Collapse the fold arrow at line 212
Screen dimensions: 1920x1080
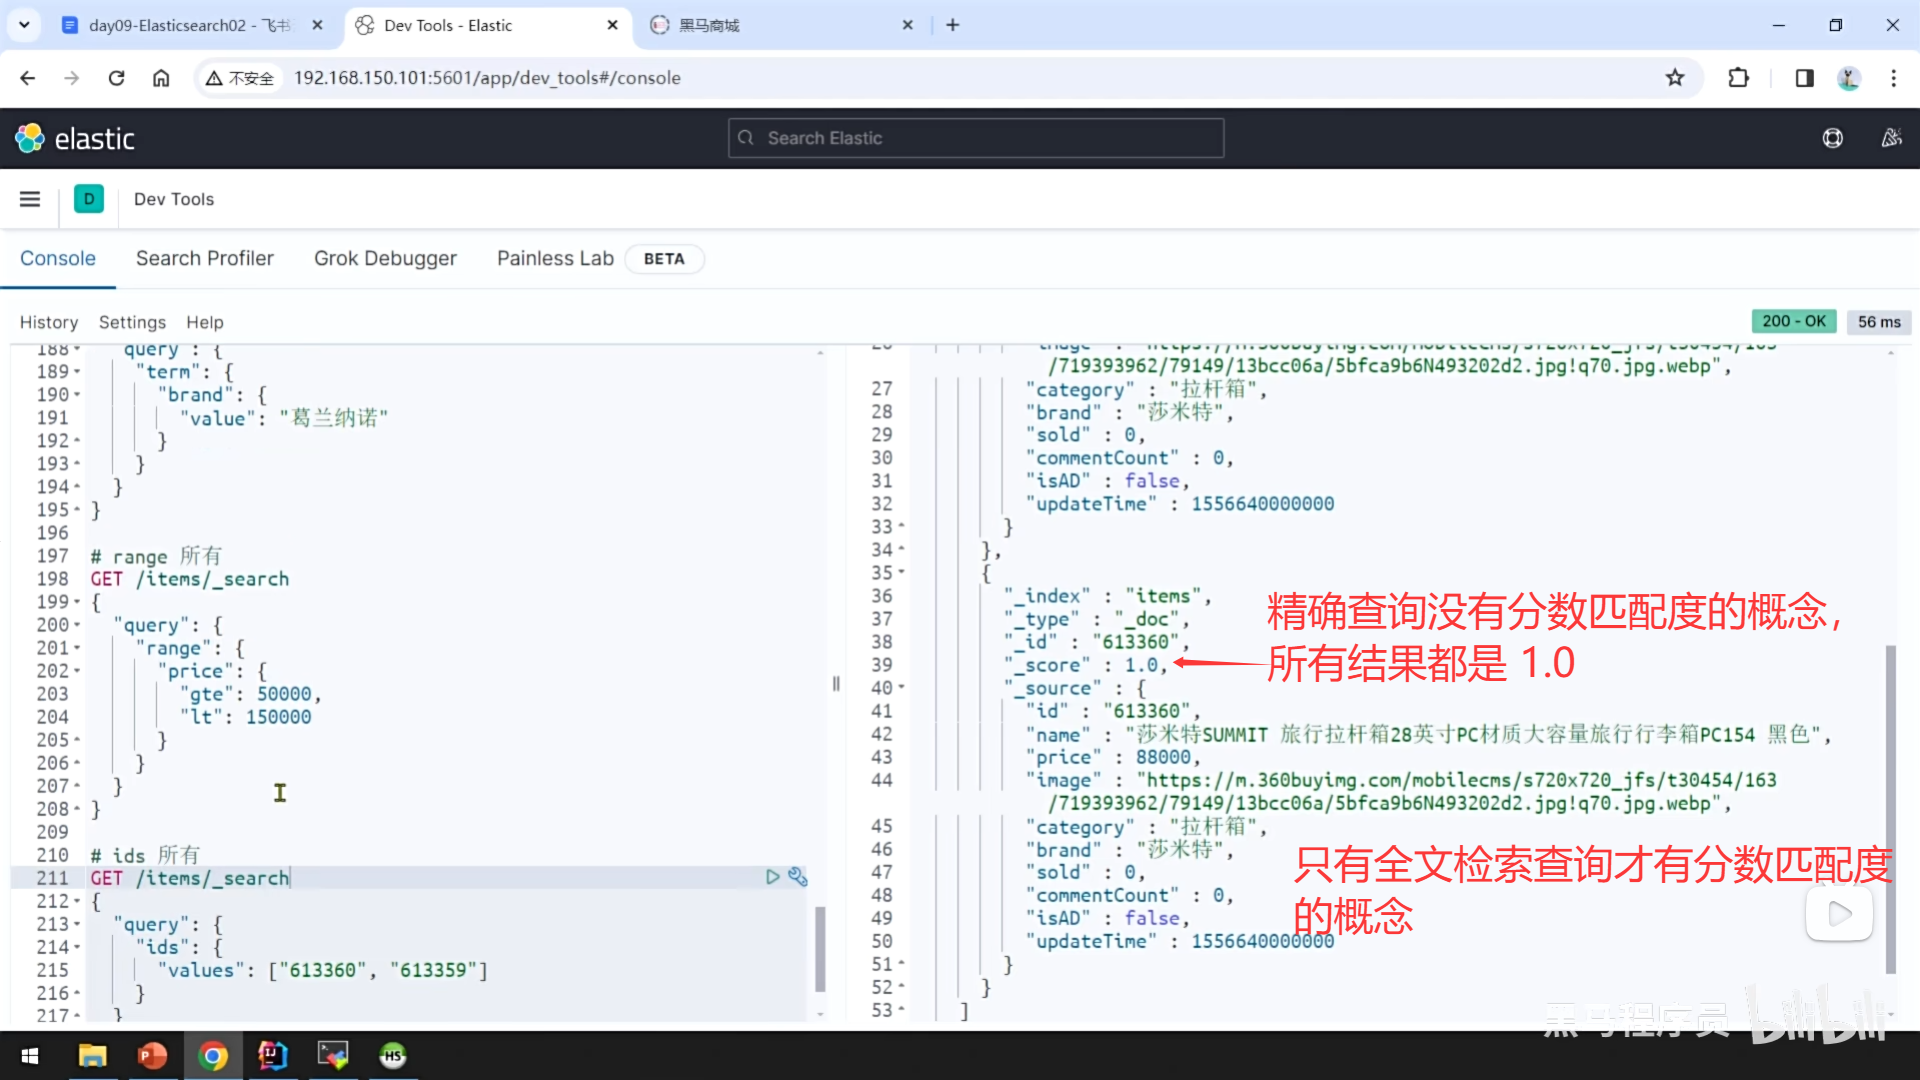click(x=77, y=902)
